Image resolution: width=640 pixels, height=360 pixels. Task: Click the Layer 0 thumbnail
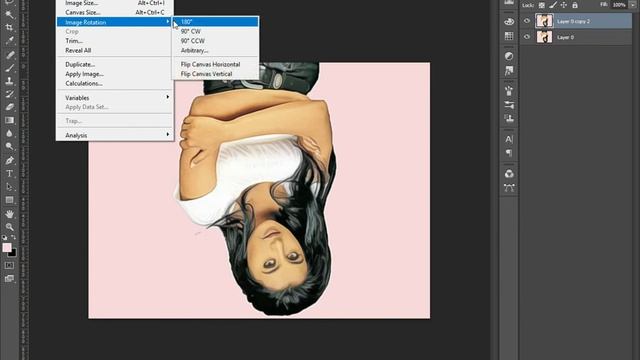pyautogui.click(x=544, y=37)
